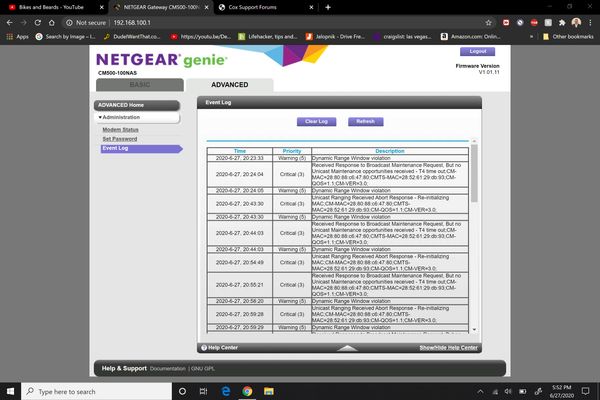Click the browser home icon
The image size is (600, 400).
click(x=52, y=23)
